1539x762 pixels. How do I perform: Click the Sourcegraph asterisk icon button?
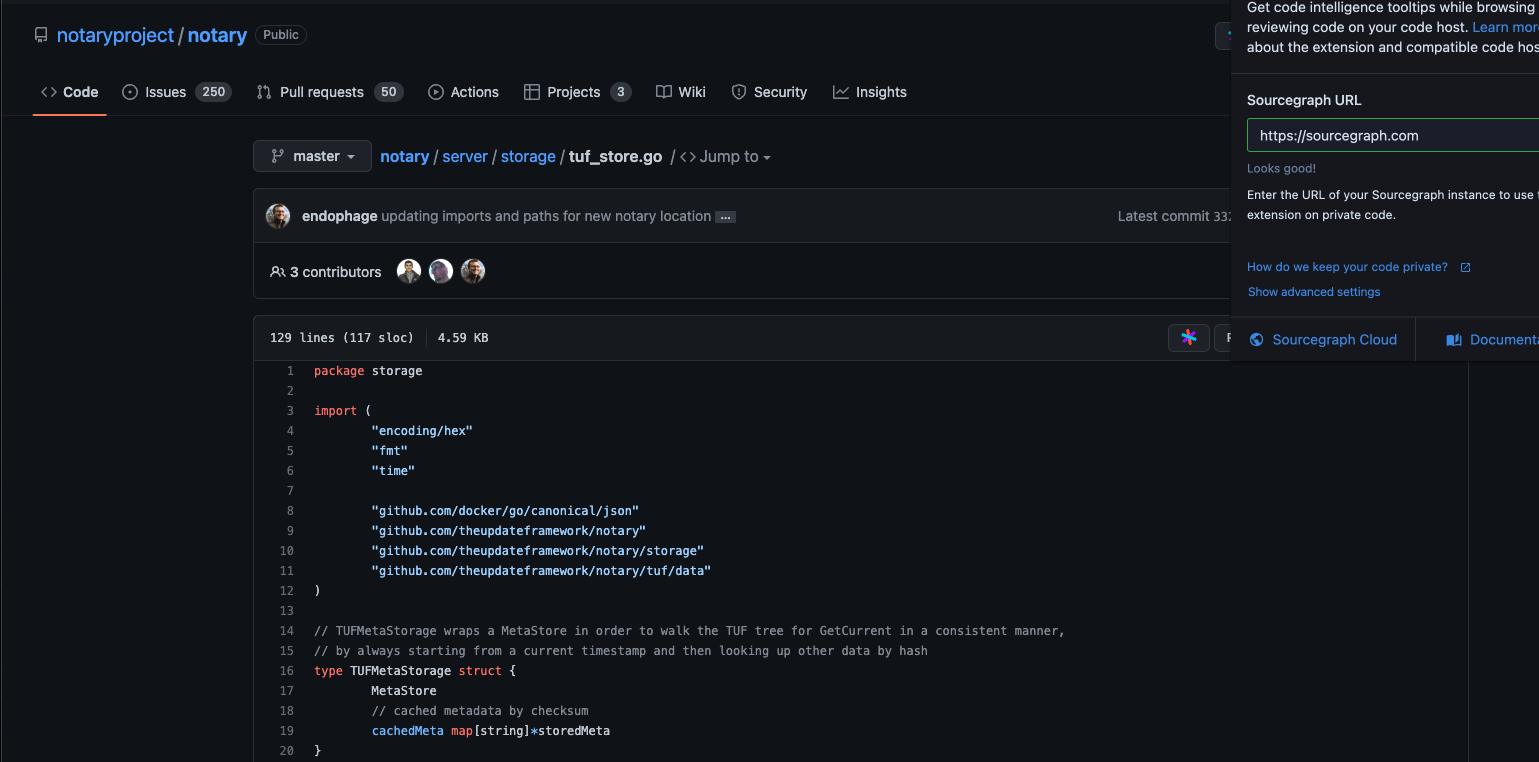[1189, 338]
